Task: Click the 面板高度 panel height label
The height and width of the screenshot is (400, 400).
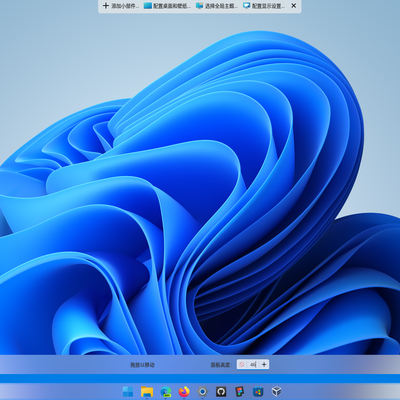Action: click(x=221, y=365)
